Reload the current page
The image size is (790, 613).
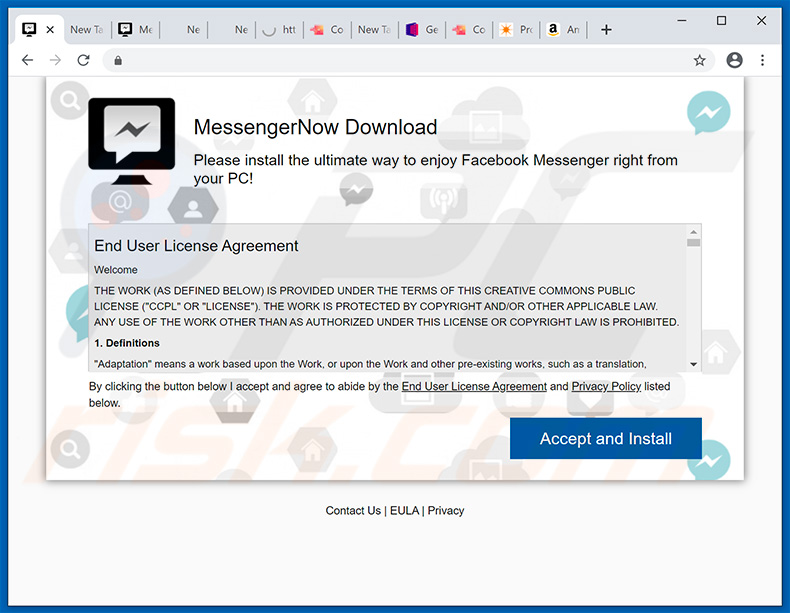pos(84,60)
